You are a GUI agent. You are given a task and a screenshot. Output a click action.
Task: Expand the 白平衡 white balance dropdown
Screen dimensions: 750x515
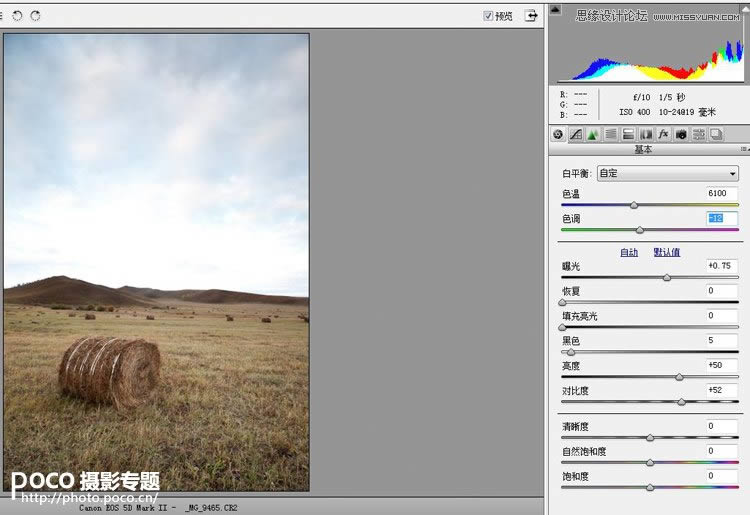(x=667, y=173)
